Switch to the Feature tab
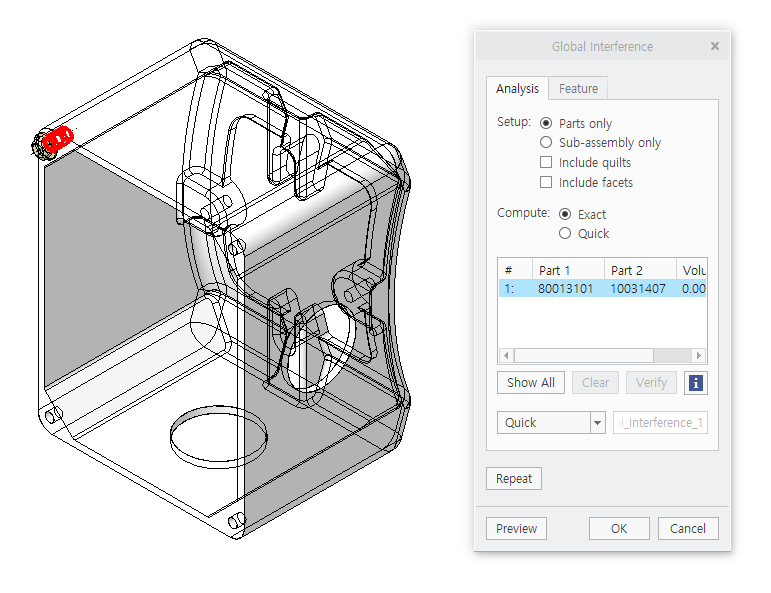The height and width of the screenshot is (593, 771). tap(578, 89)
